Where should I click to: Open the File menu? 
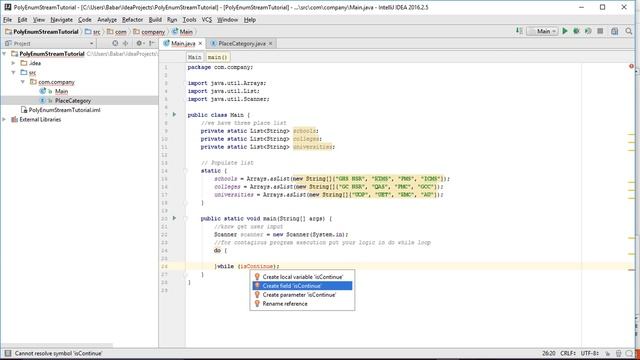pyautogui.click(x=7, y=20)
